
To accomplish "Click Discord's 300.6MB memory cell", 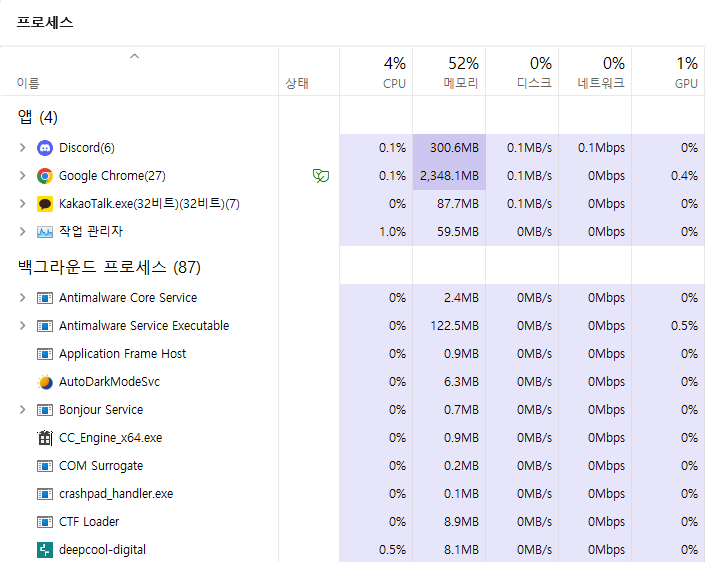I will pyautogui.click(x=449, y=148).
